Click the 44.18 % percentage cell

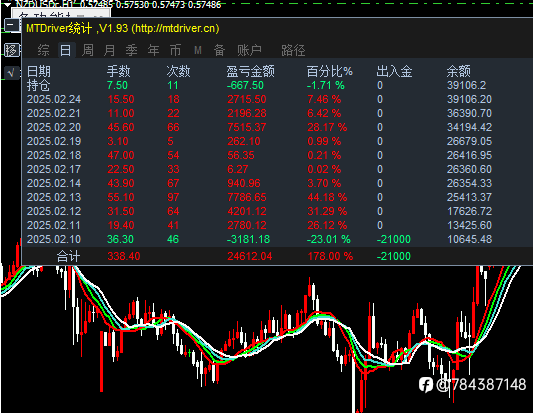click(327, 197)
